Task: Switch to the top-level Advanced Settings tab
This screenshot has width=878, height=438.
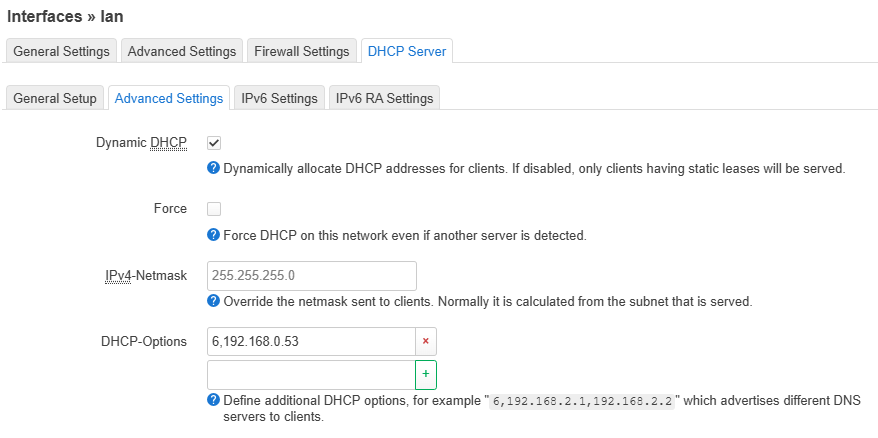Action: tap(182, 51)
